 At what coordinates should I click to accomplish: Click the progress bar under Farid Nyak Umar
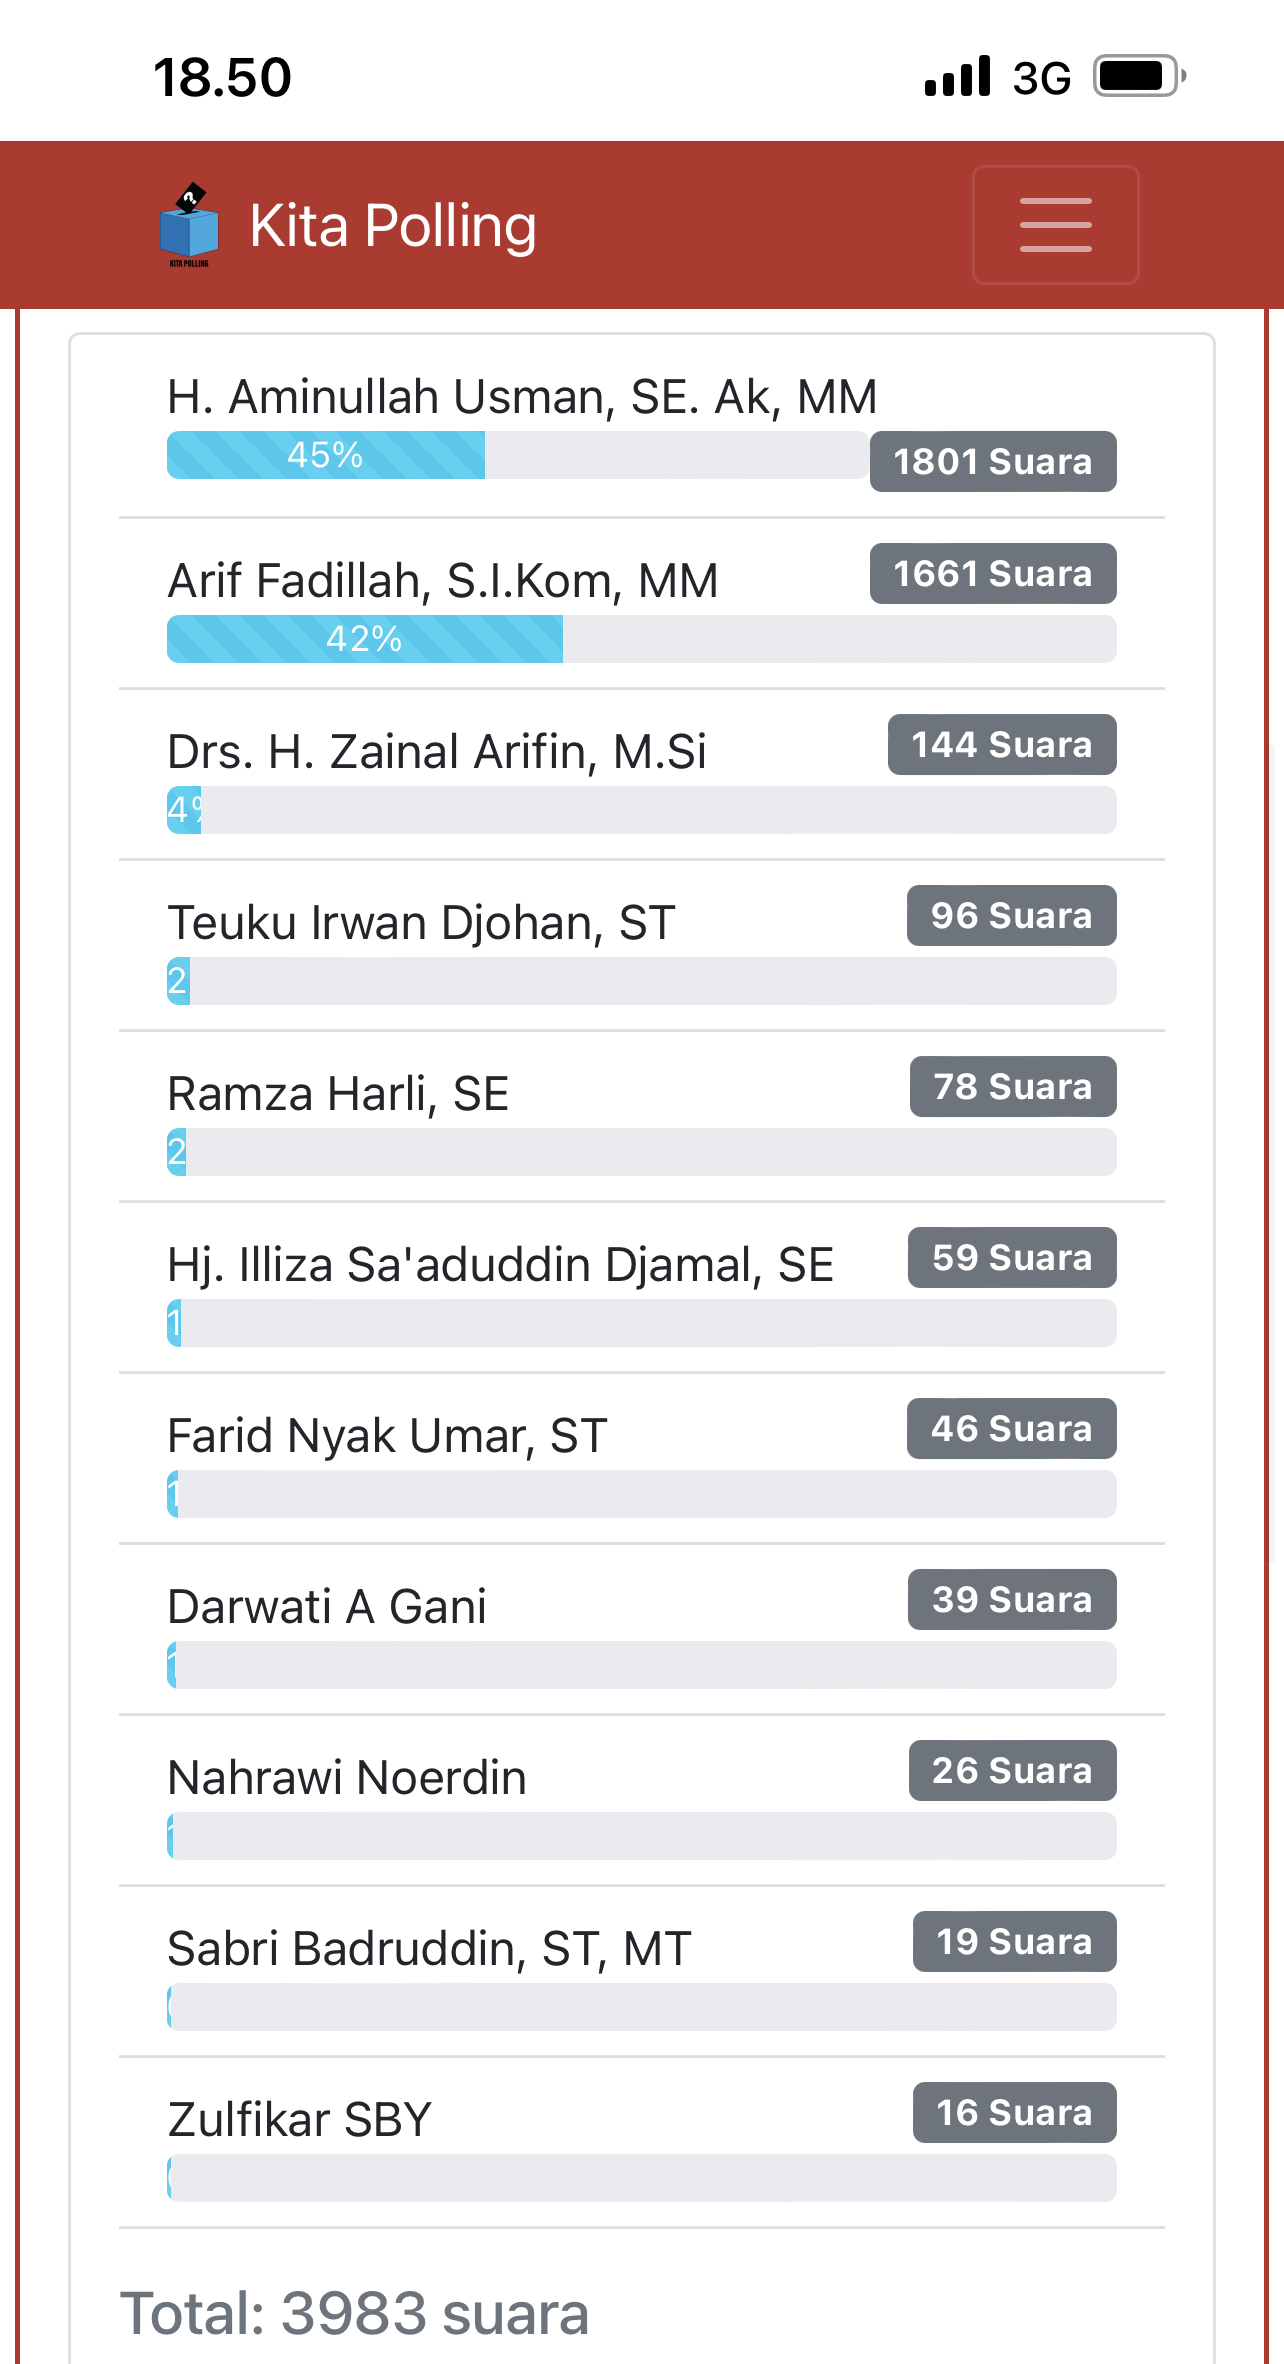tap(641, 1494)
